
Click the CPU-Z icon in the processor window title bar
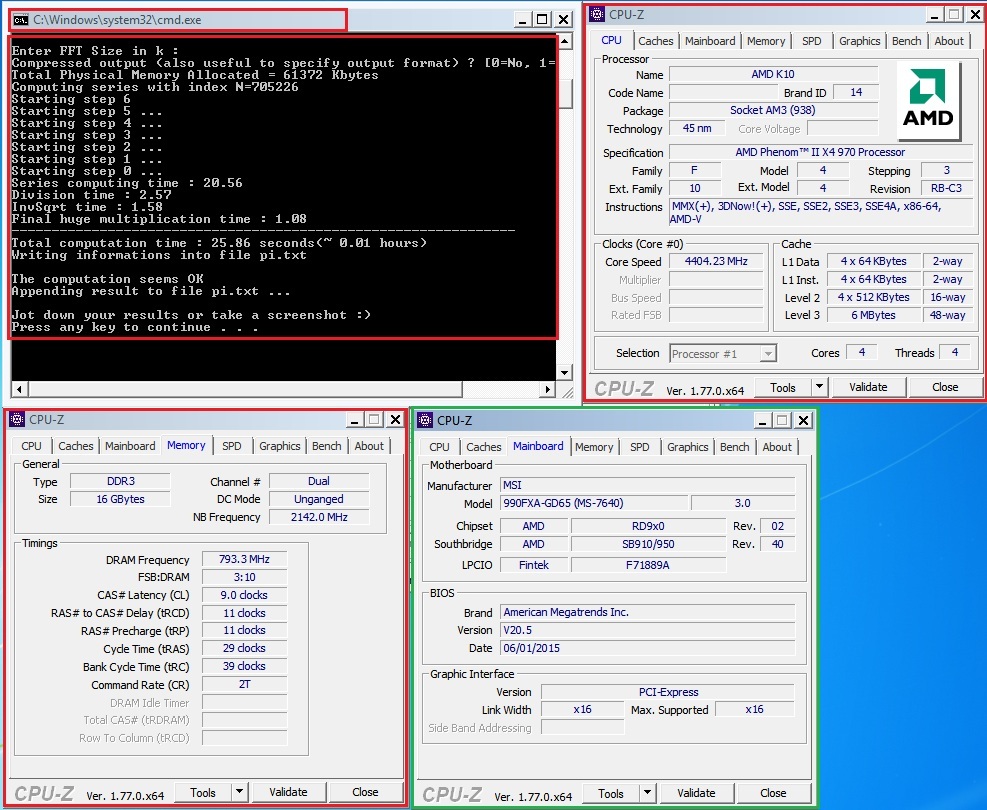(x=597, y=14)
